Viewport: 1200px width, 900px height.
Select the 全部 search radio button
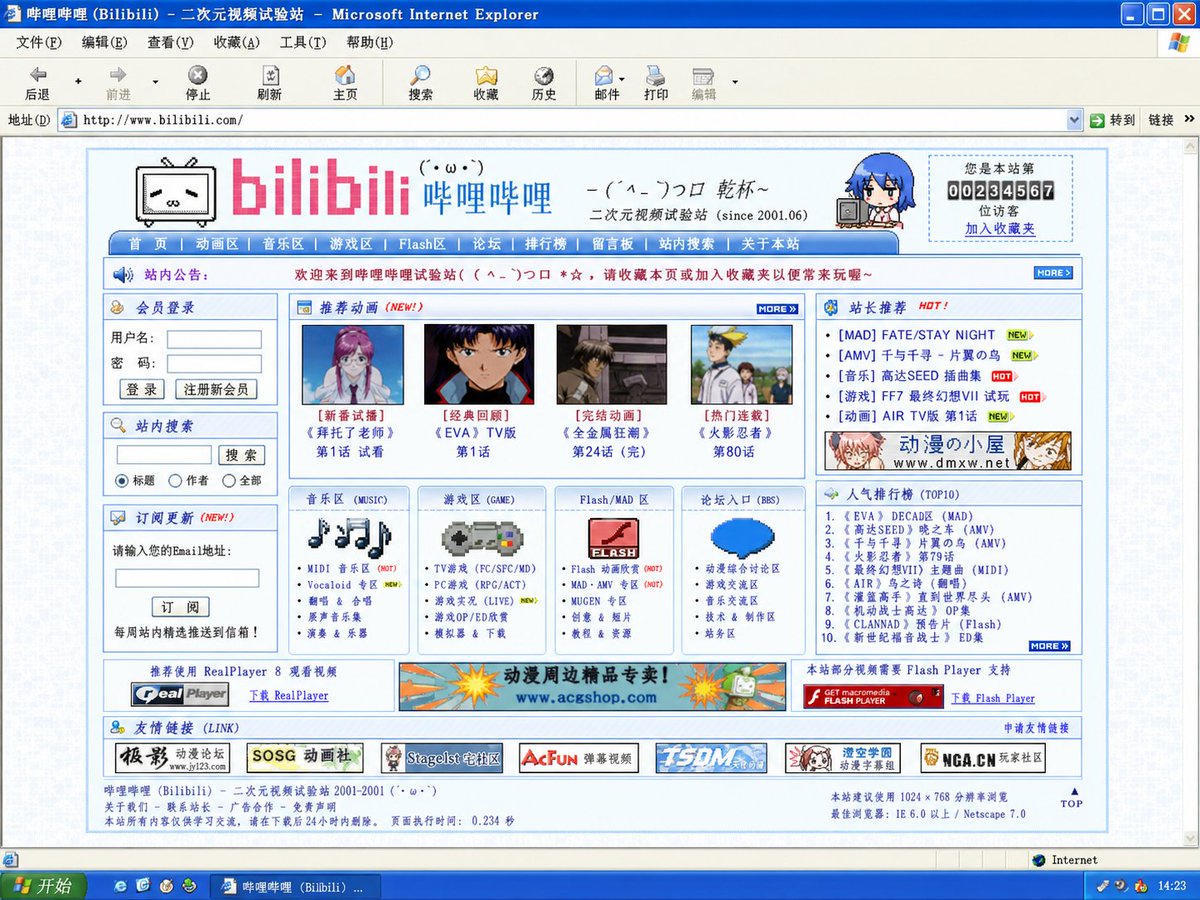(x=229, y=481)
